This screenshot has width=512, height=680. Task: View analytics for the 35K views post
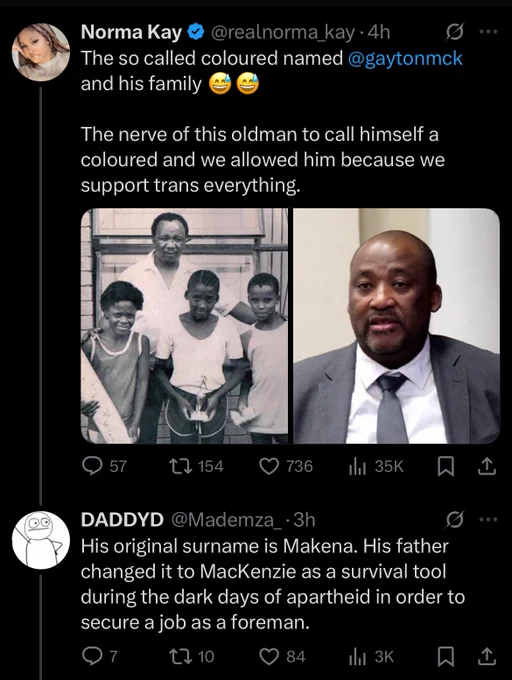click(357, 467)
